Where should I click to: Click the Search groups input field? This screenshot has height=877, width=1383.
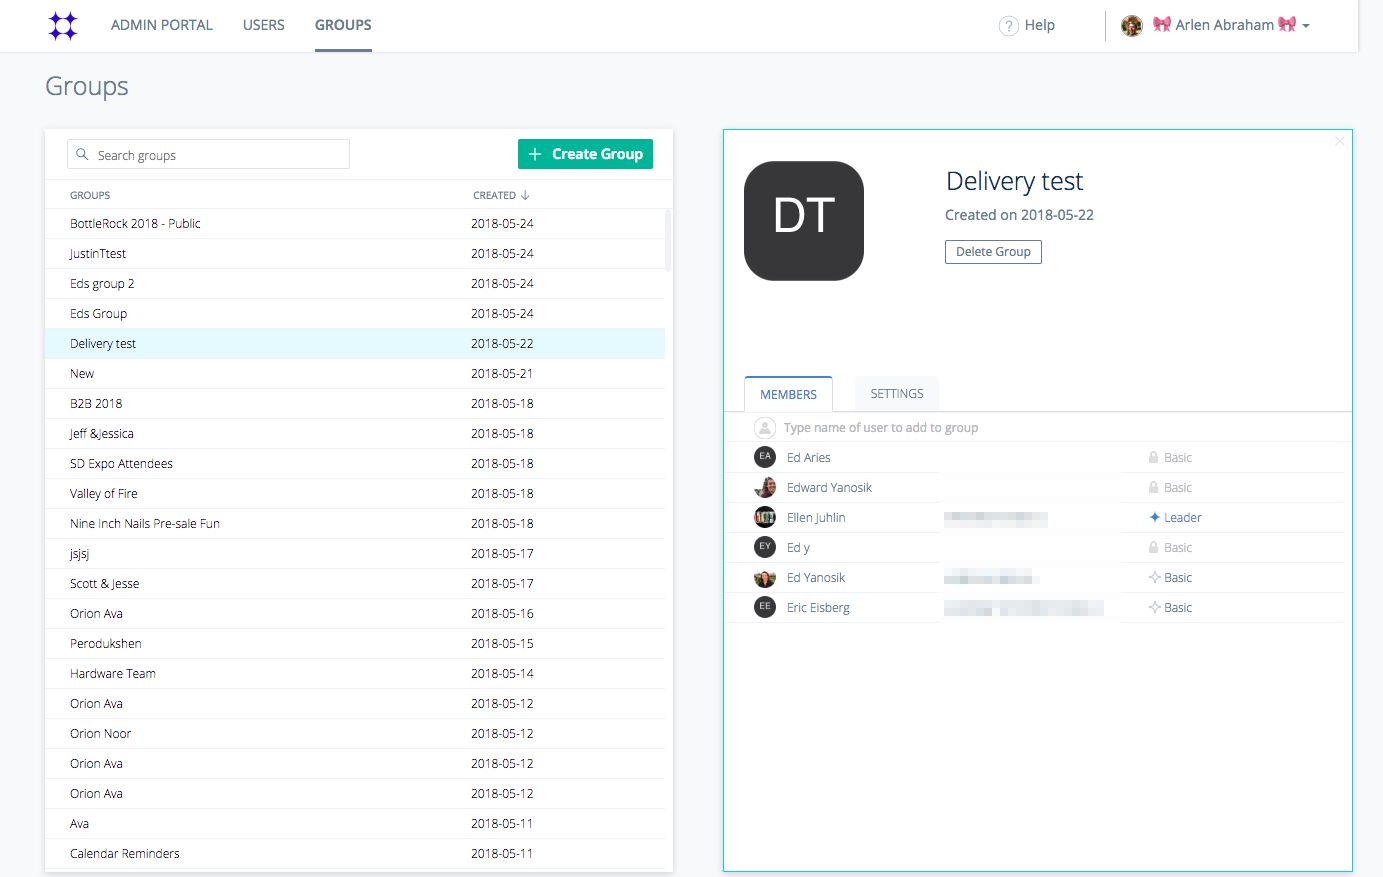[x=208, y=153]
